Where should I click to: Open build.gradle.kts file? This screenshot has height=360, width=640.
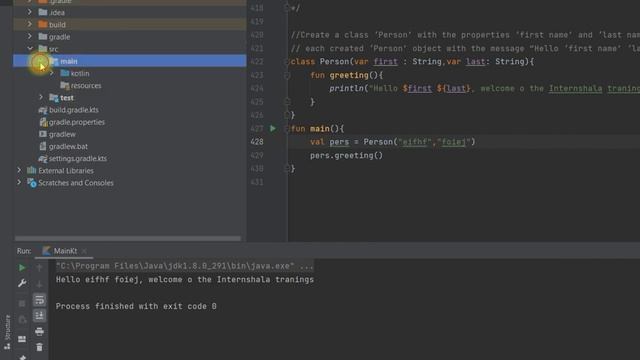[73, 110]
